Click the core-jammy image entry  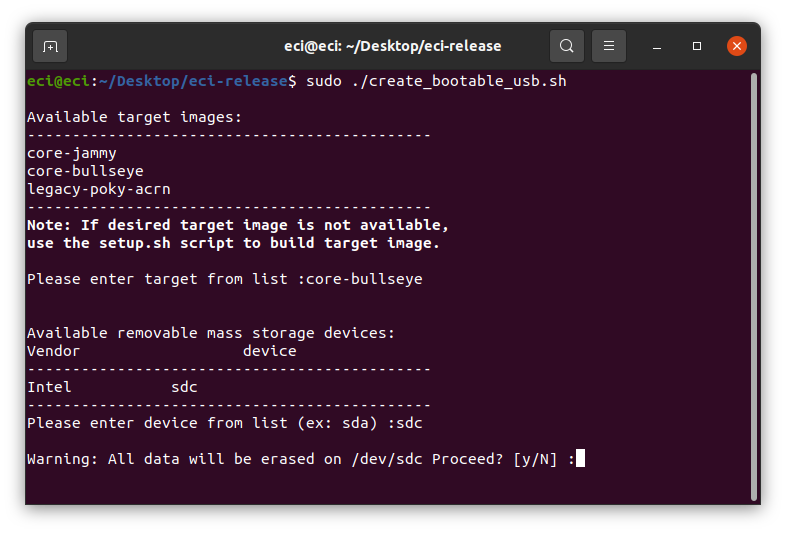click(72, 153)
